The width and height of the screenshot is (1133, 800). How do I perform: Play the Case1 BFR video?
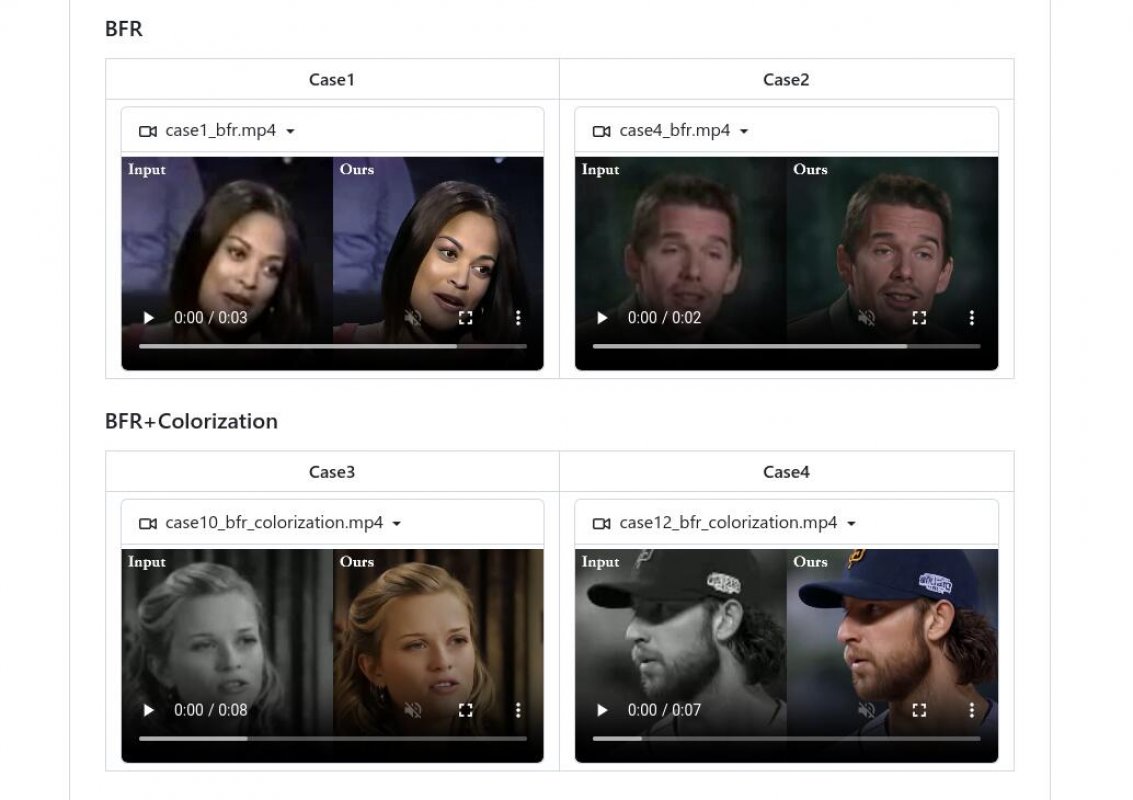tap(148, 318)
